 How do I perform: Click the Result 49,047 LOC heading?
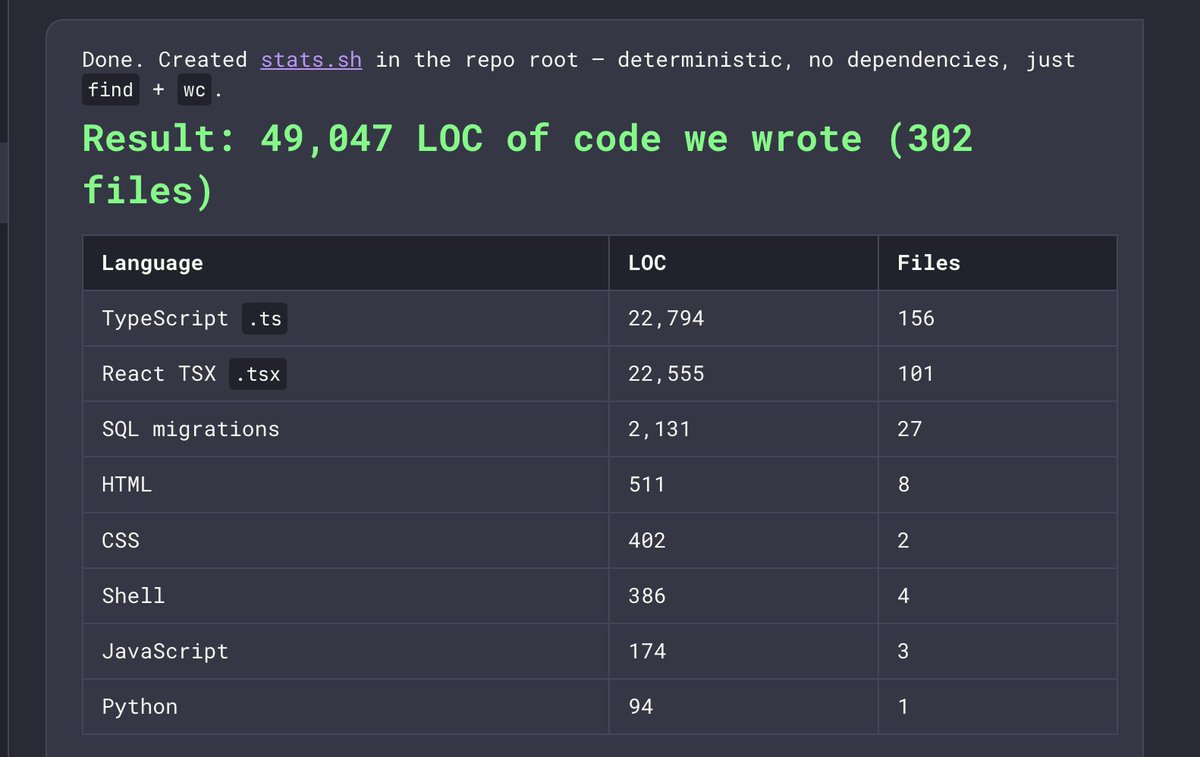[528, 163]
